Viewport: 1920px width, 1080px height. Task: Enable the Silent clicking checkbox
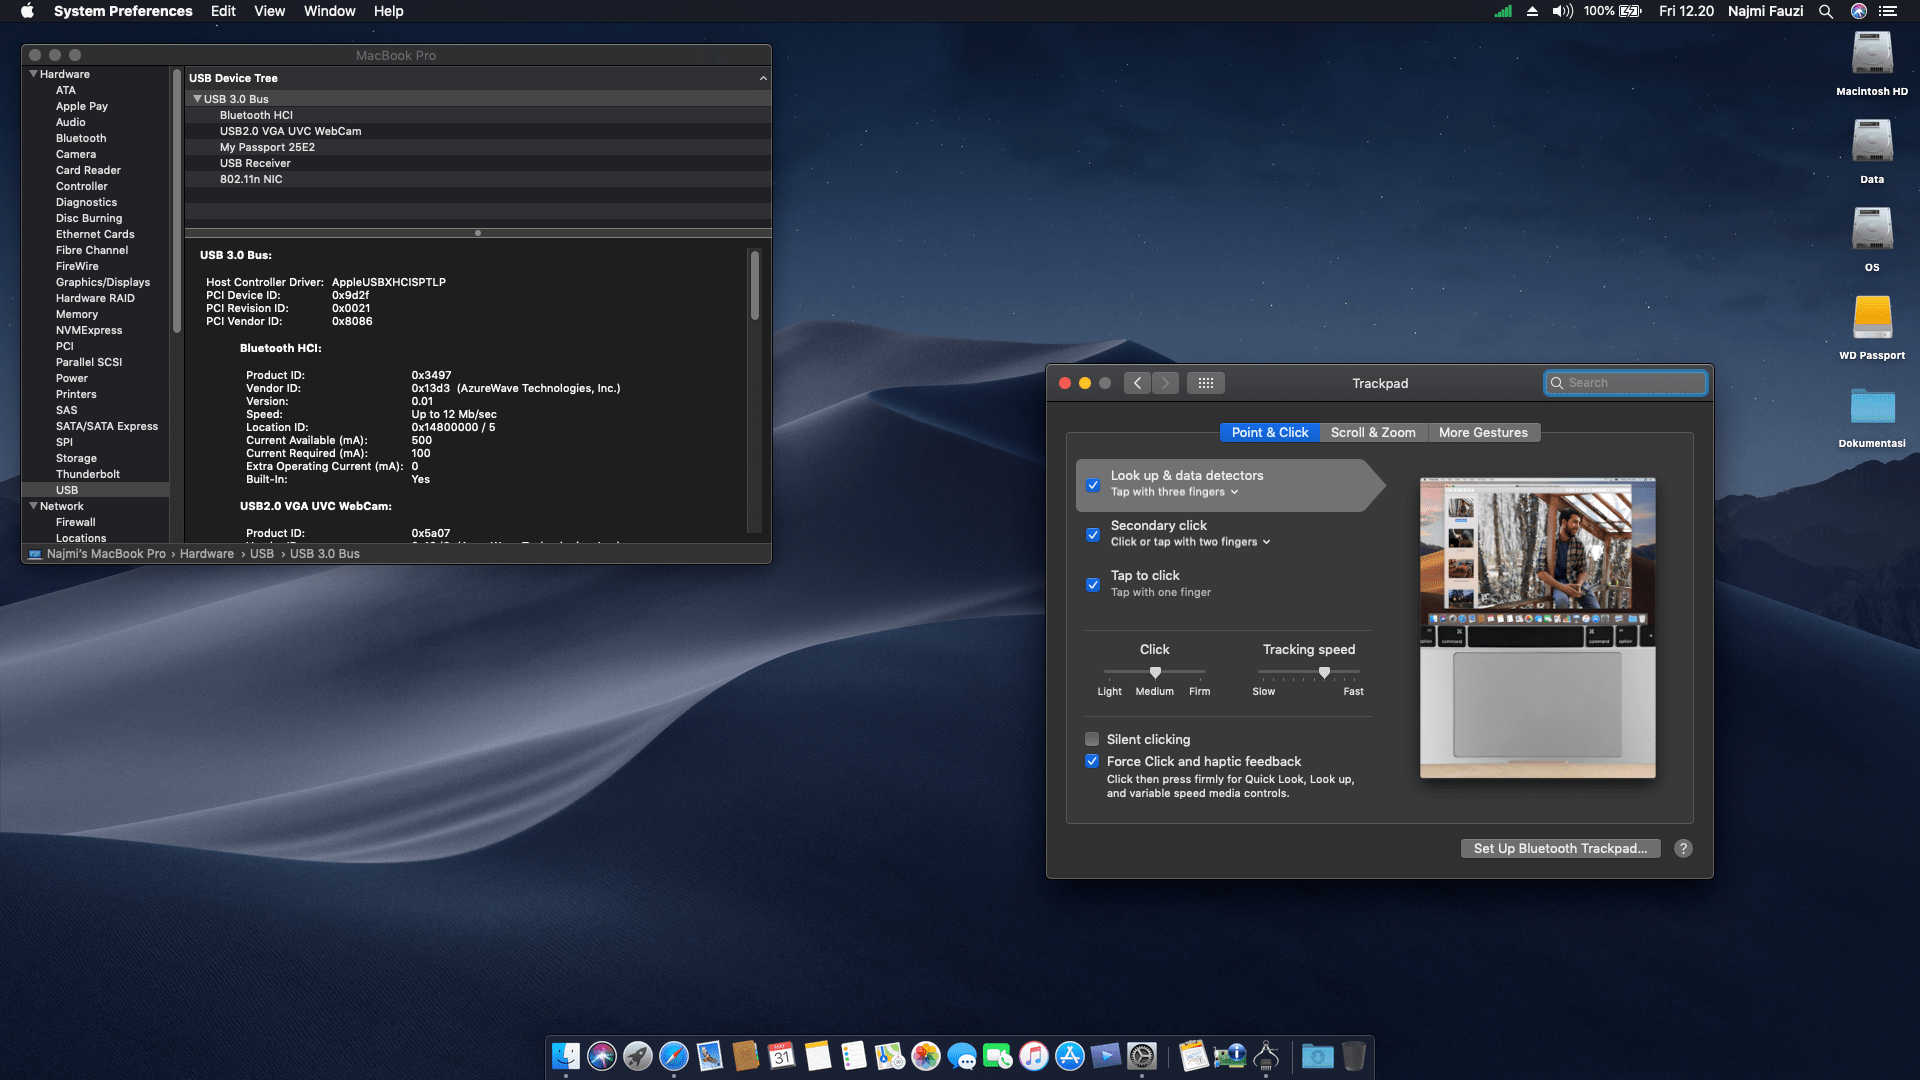pyautogui.click(x=1092, y=739)
